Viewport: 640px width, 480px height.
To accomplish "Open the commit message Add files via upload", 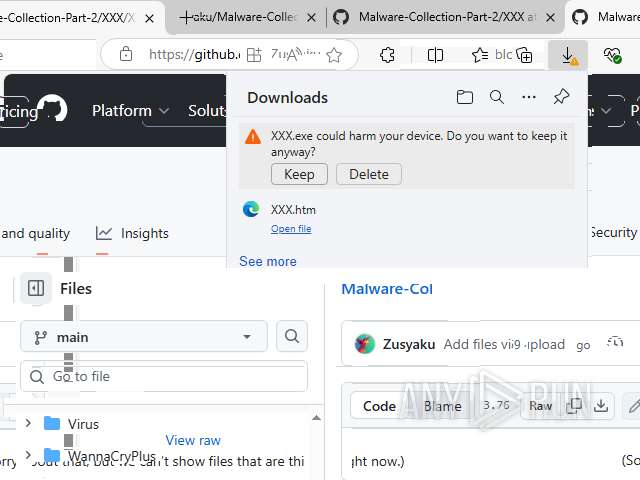I will [x=504, y=344].
